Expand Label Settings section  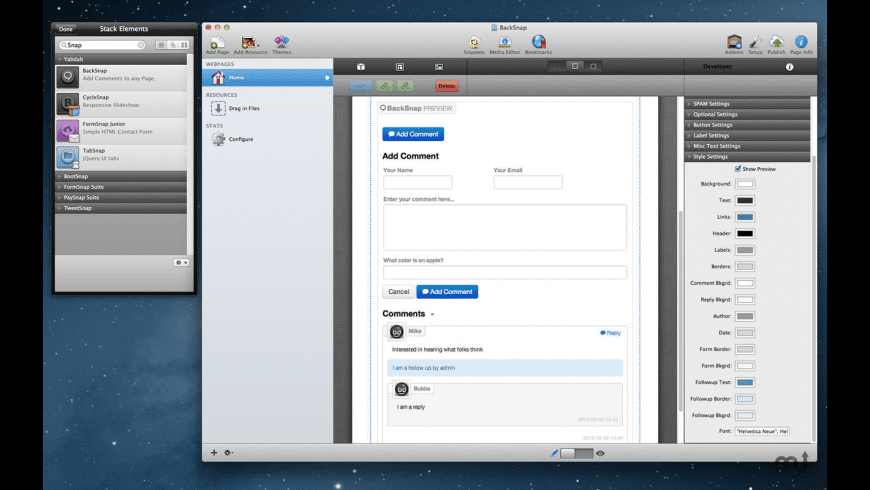click(x=747, y=135)
